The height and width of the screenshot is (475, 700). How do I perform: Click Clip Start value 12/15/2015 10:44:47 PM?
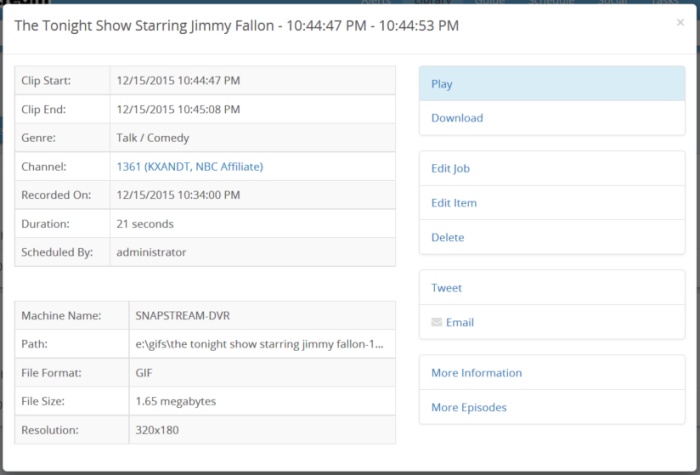[178, 81]
